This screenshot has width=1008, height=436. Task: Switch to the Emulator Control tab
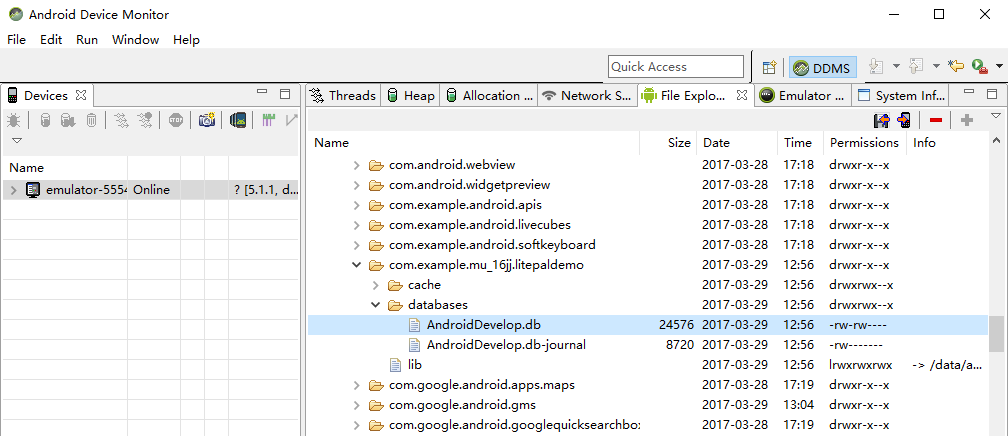coord(803,95)
